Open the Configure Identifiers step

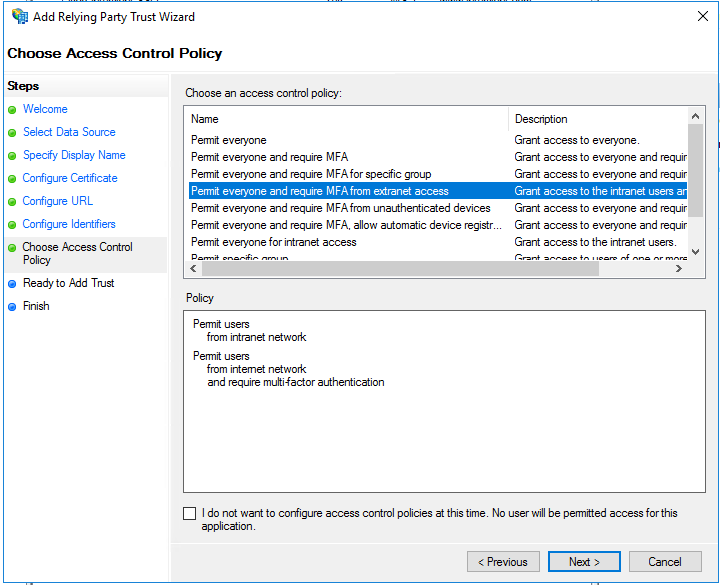pos(69,224)
